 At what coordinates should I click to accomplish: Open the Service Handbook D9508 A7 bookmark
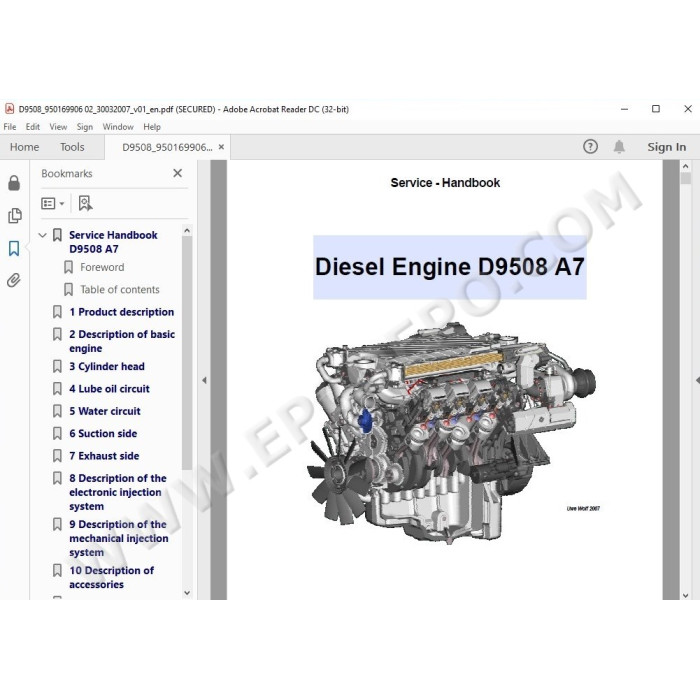tap(113, 242)
